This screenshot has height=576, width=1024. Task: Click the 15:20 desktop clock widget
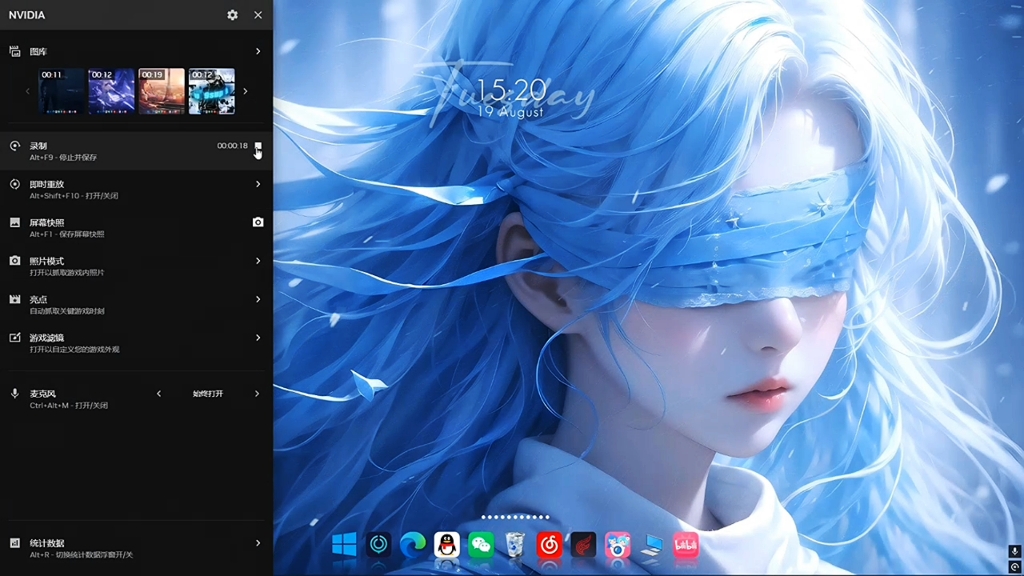click(512, 90)
